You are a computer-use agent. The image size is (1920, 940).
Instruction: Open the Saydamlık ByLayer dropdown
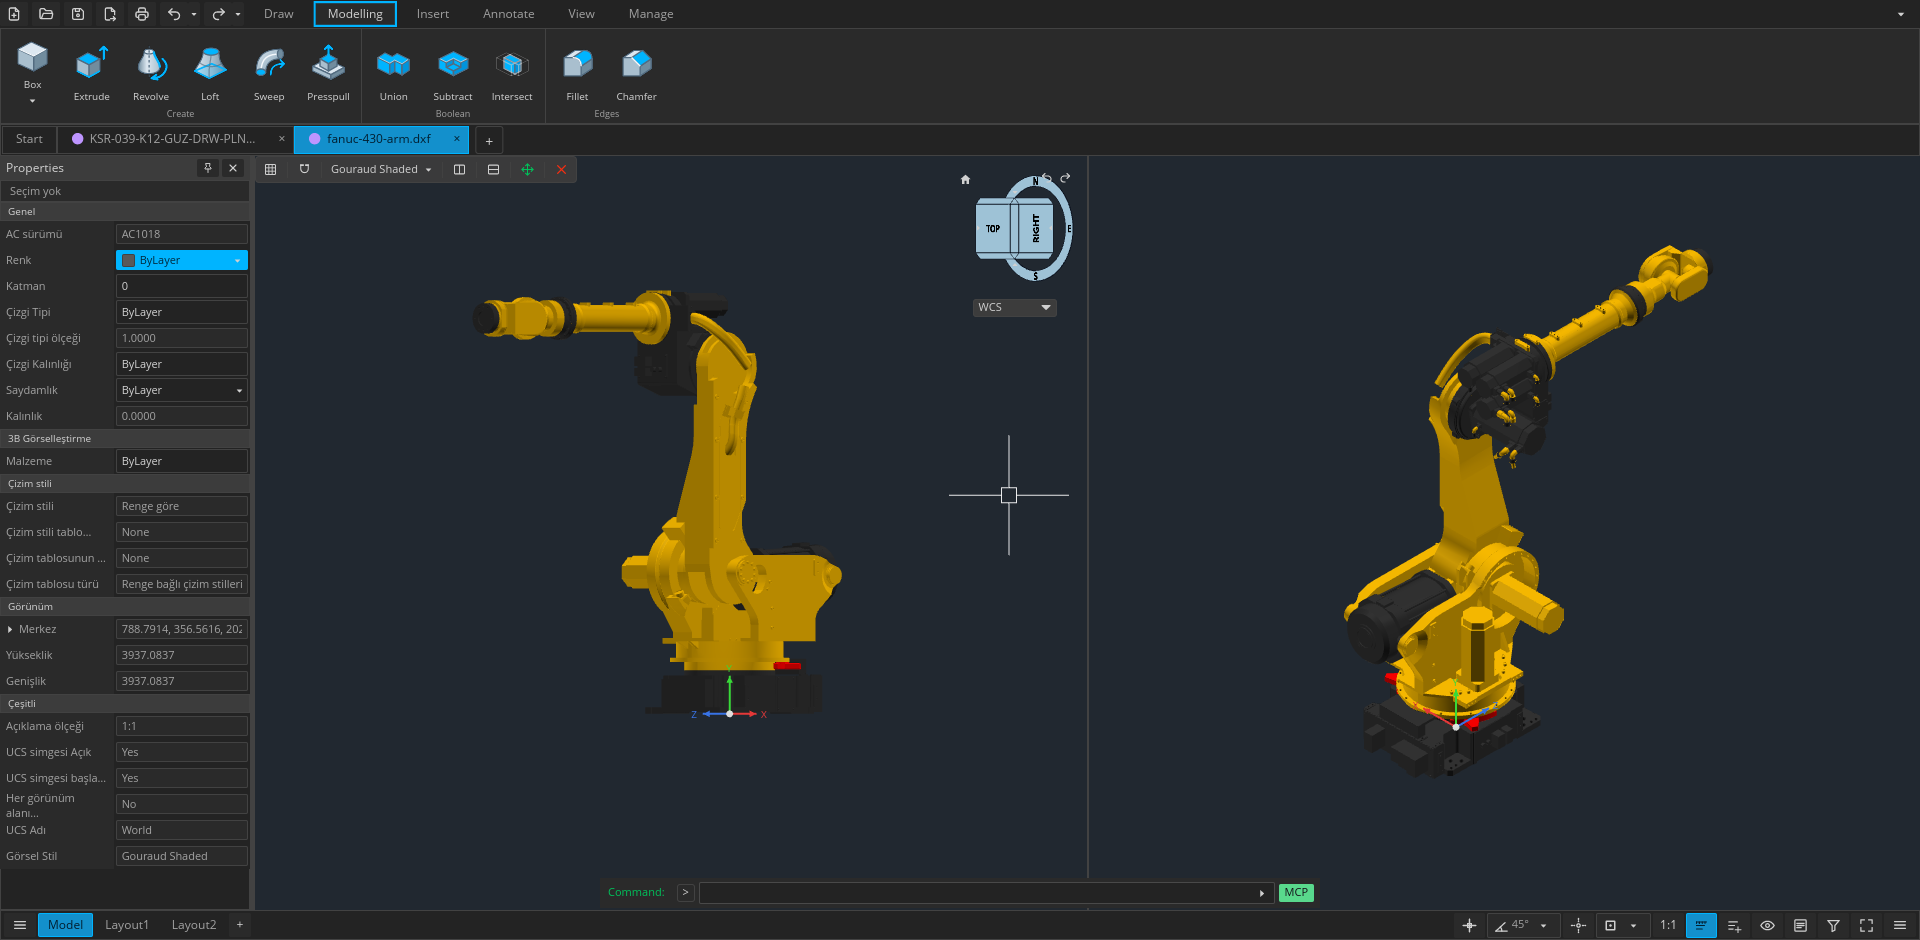pyautogui.click(x=182, y=390)
